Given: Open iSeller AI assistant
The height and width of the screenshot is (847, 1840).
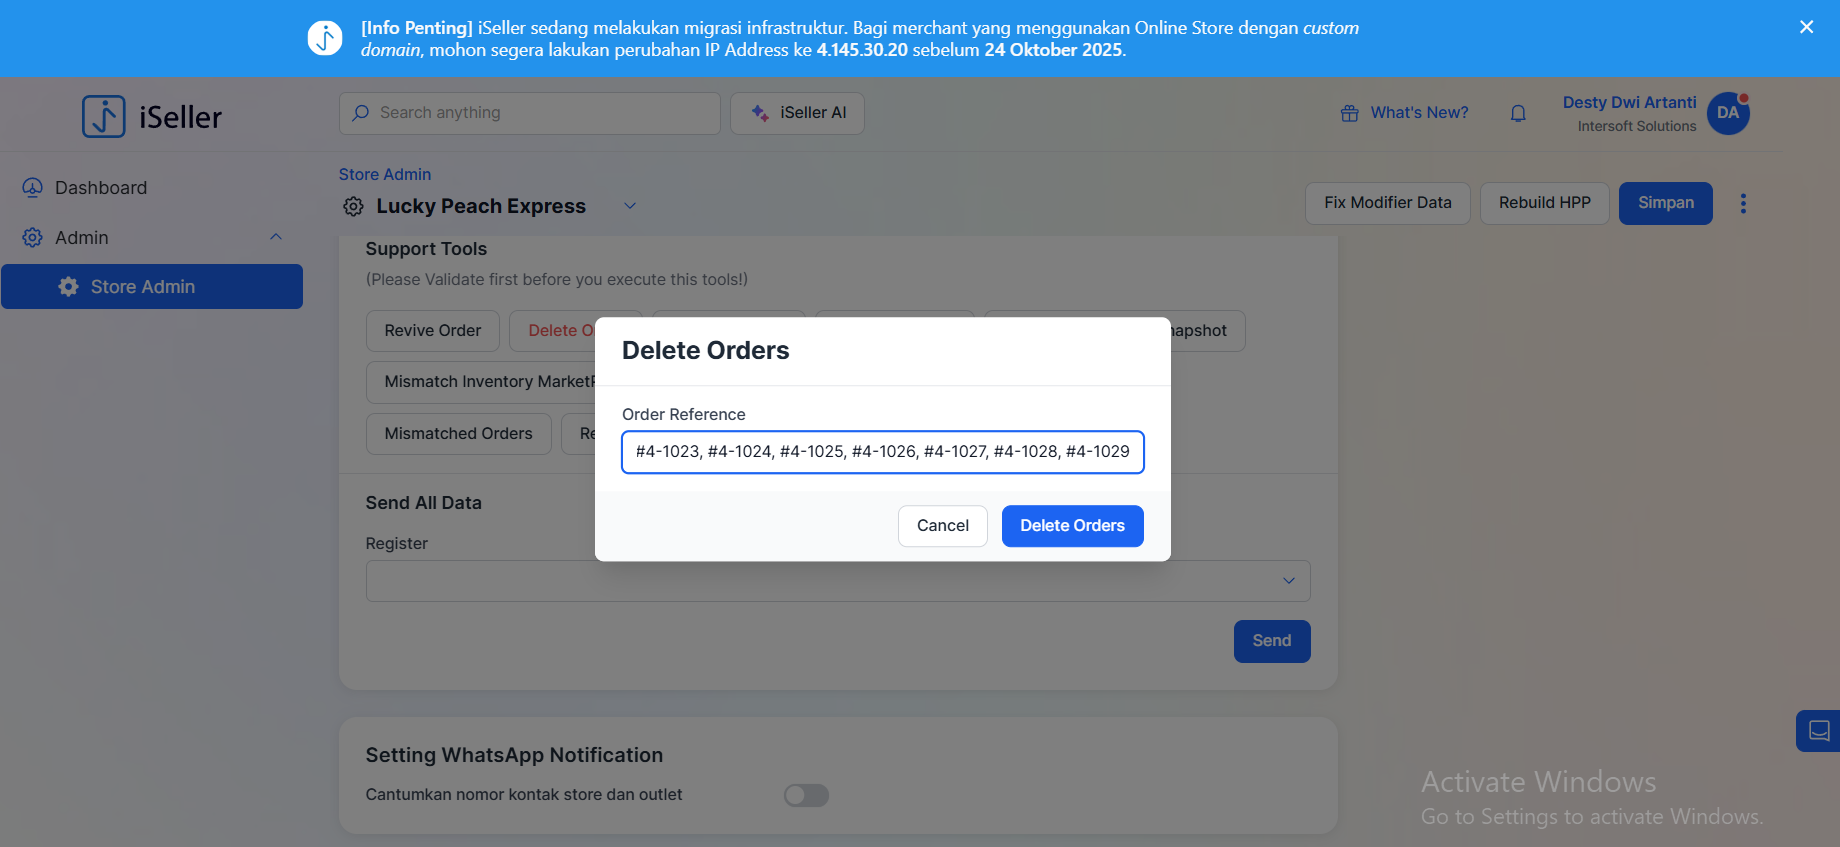Looking at the screenshot, I should 797,114.
